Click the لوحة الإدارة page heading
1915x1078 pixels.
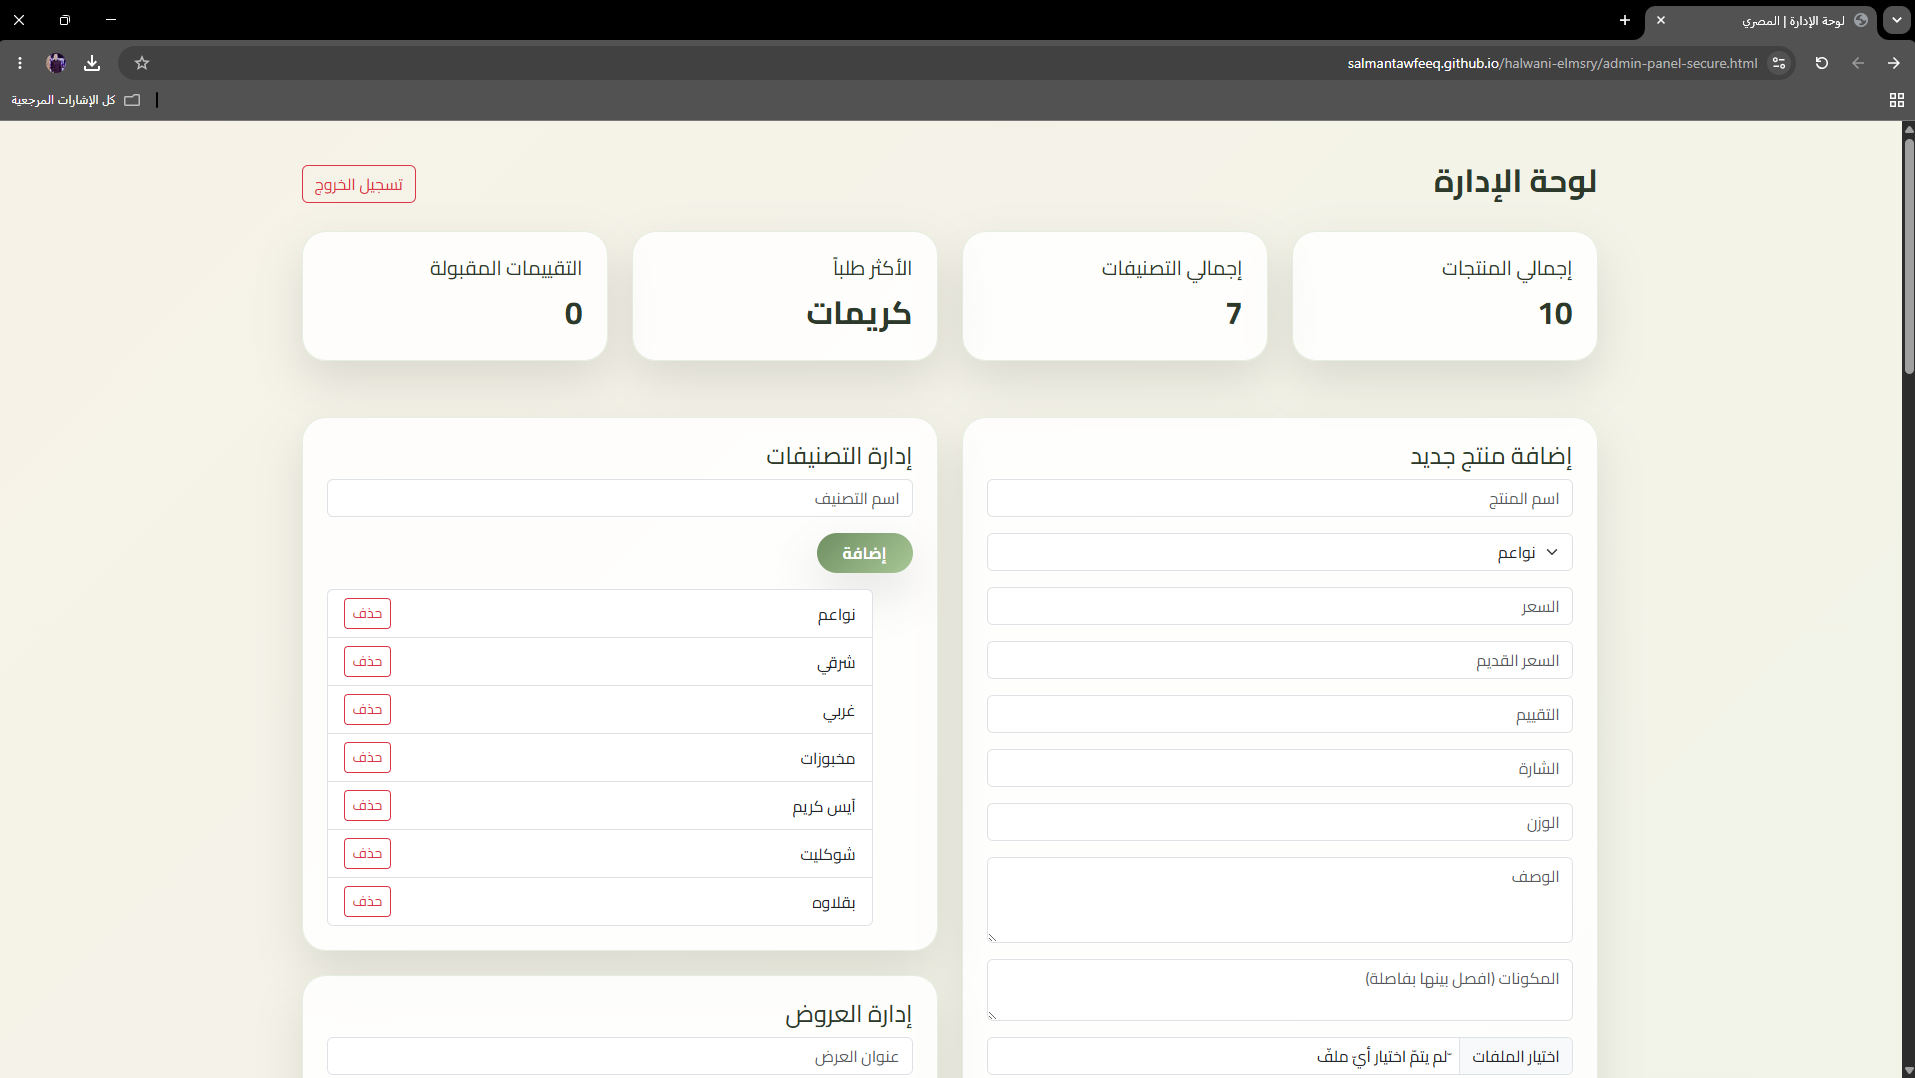coord(1514,182)
